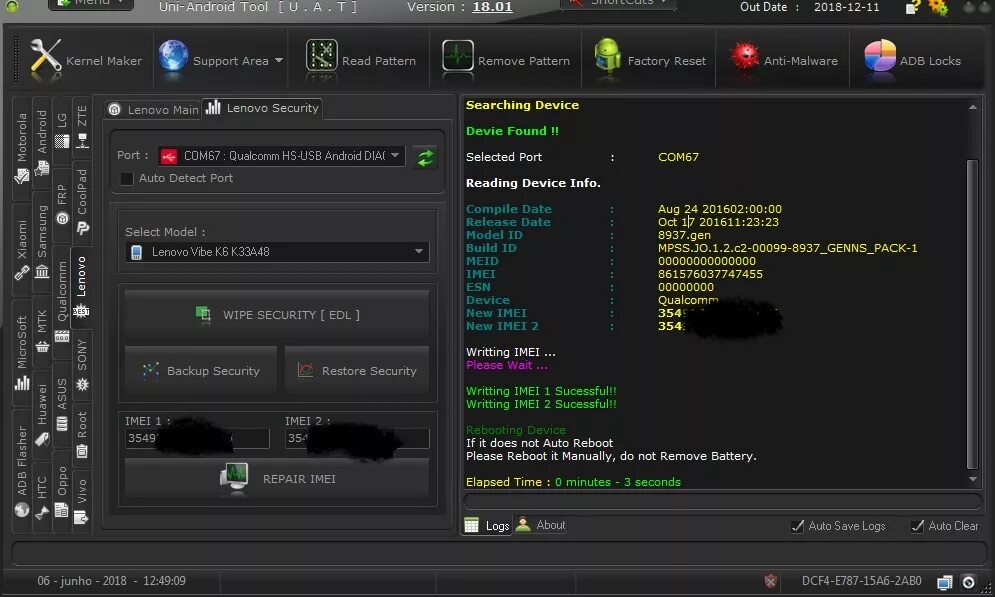Click the Restore Security button
Image resolution: width=995 pixels, height=597 pixels.
(357, 371)
